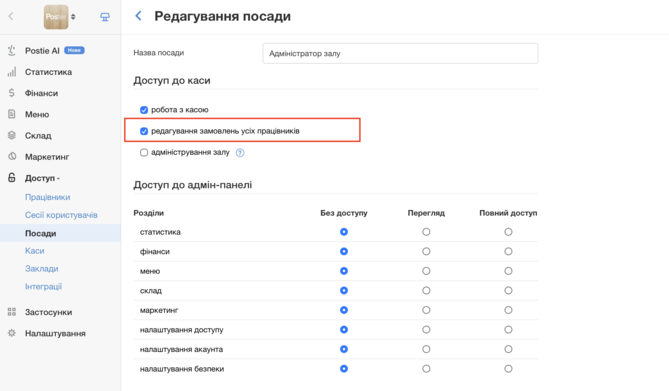669x391 pixels.
Task: Set фінанси to Перегляд
Action: click(426, 251)
